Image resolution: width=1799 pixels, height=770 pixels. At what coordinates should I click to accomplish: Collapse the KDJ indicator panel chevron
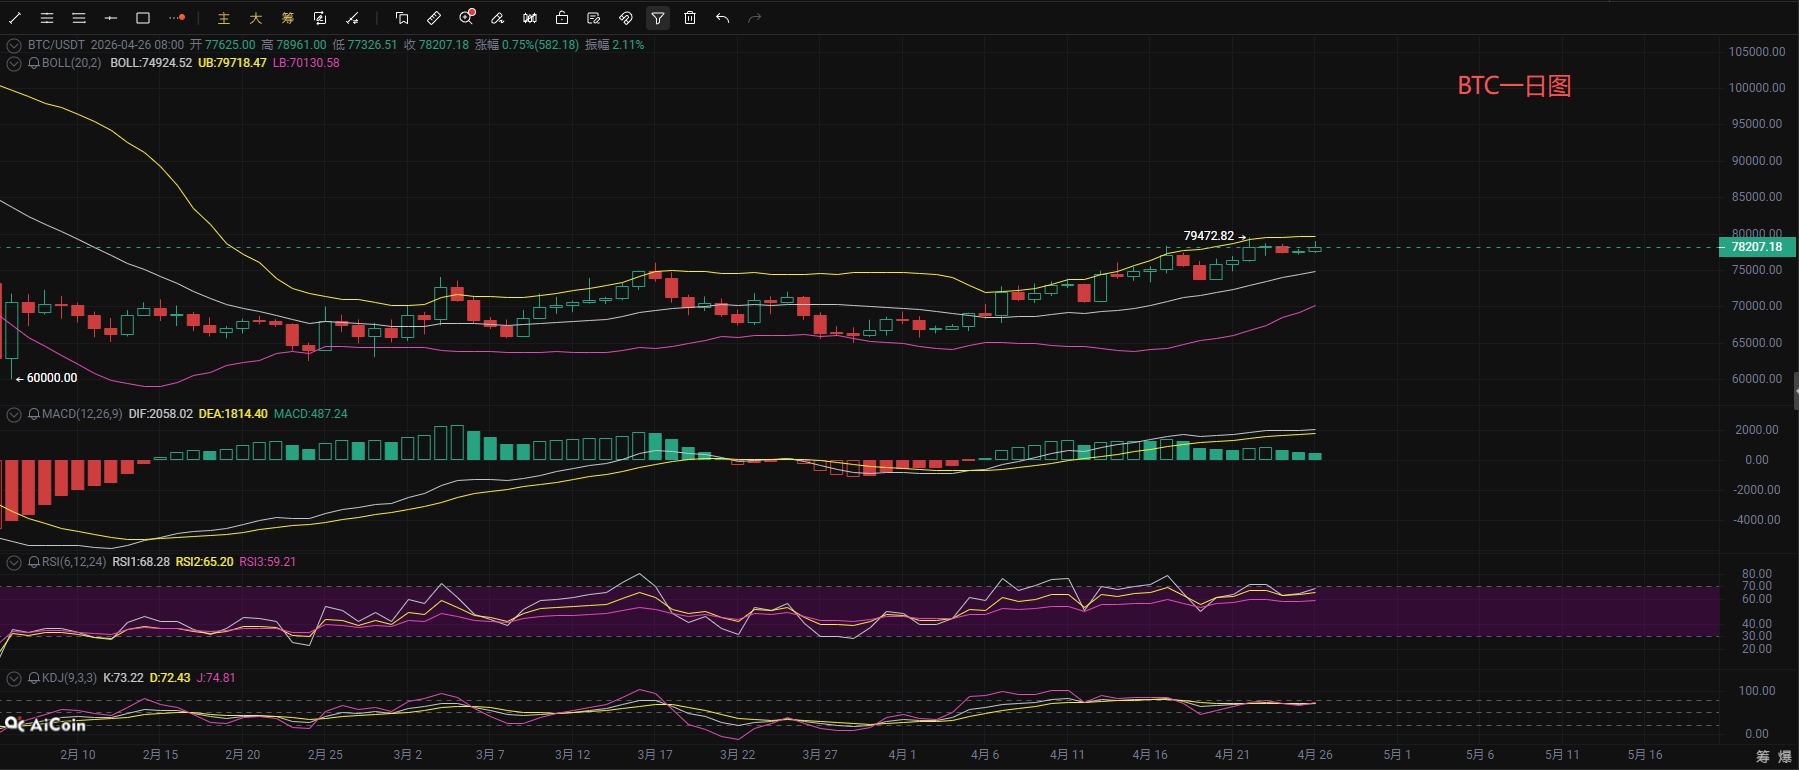14,678
